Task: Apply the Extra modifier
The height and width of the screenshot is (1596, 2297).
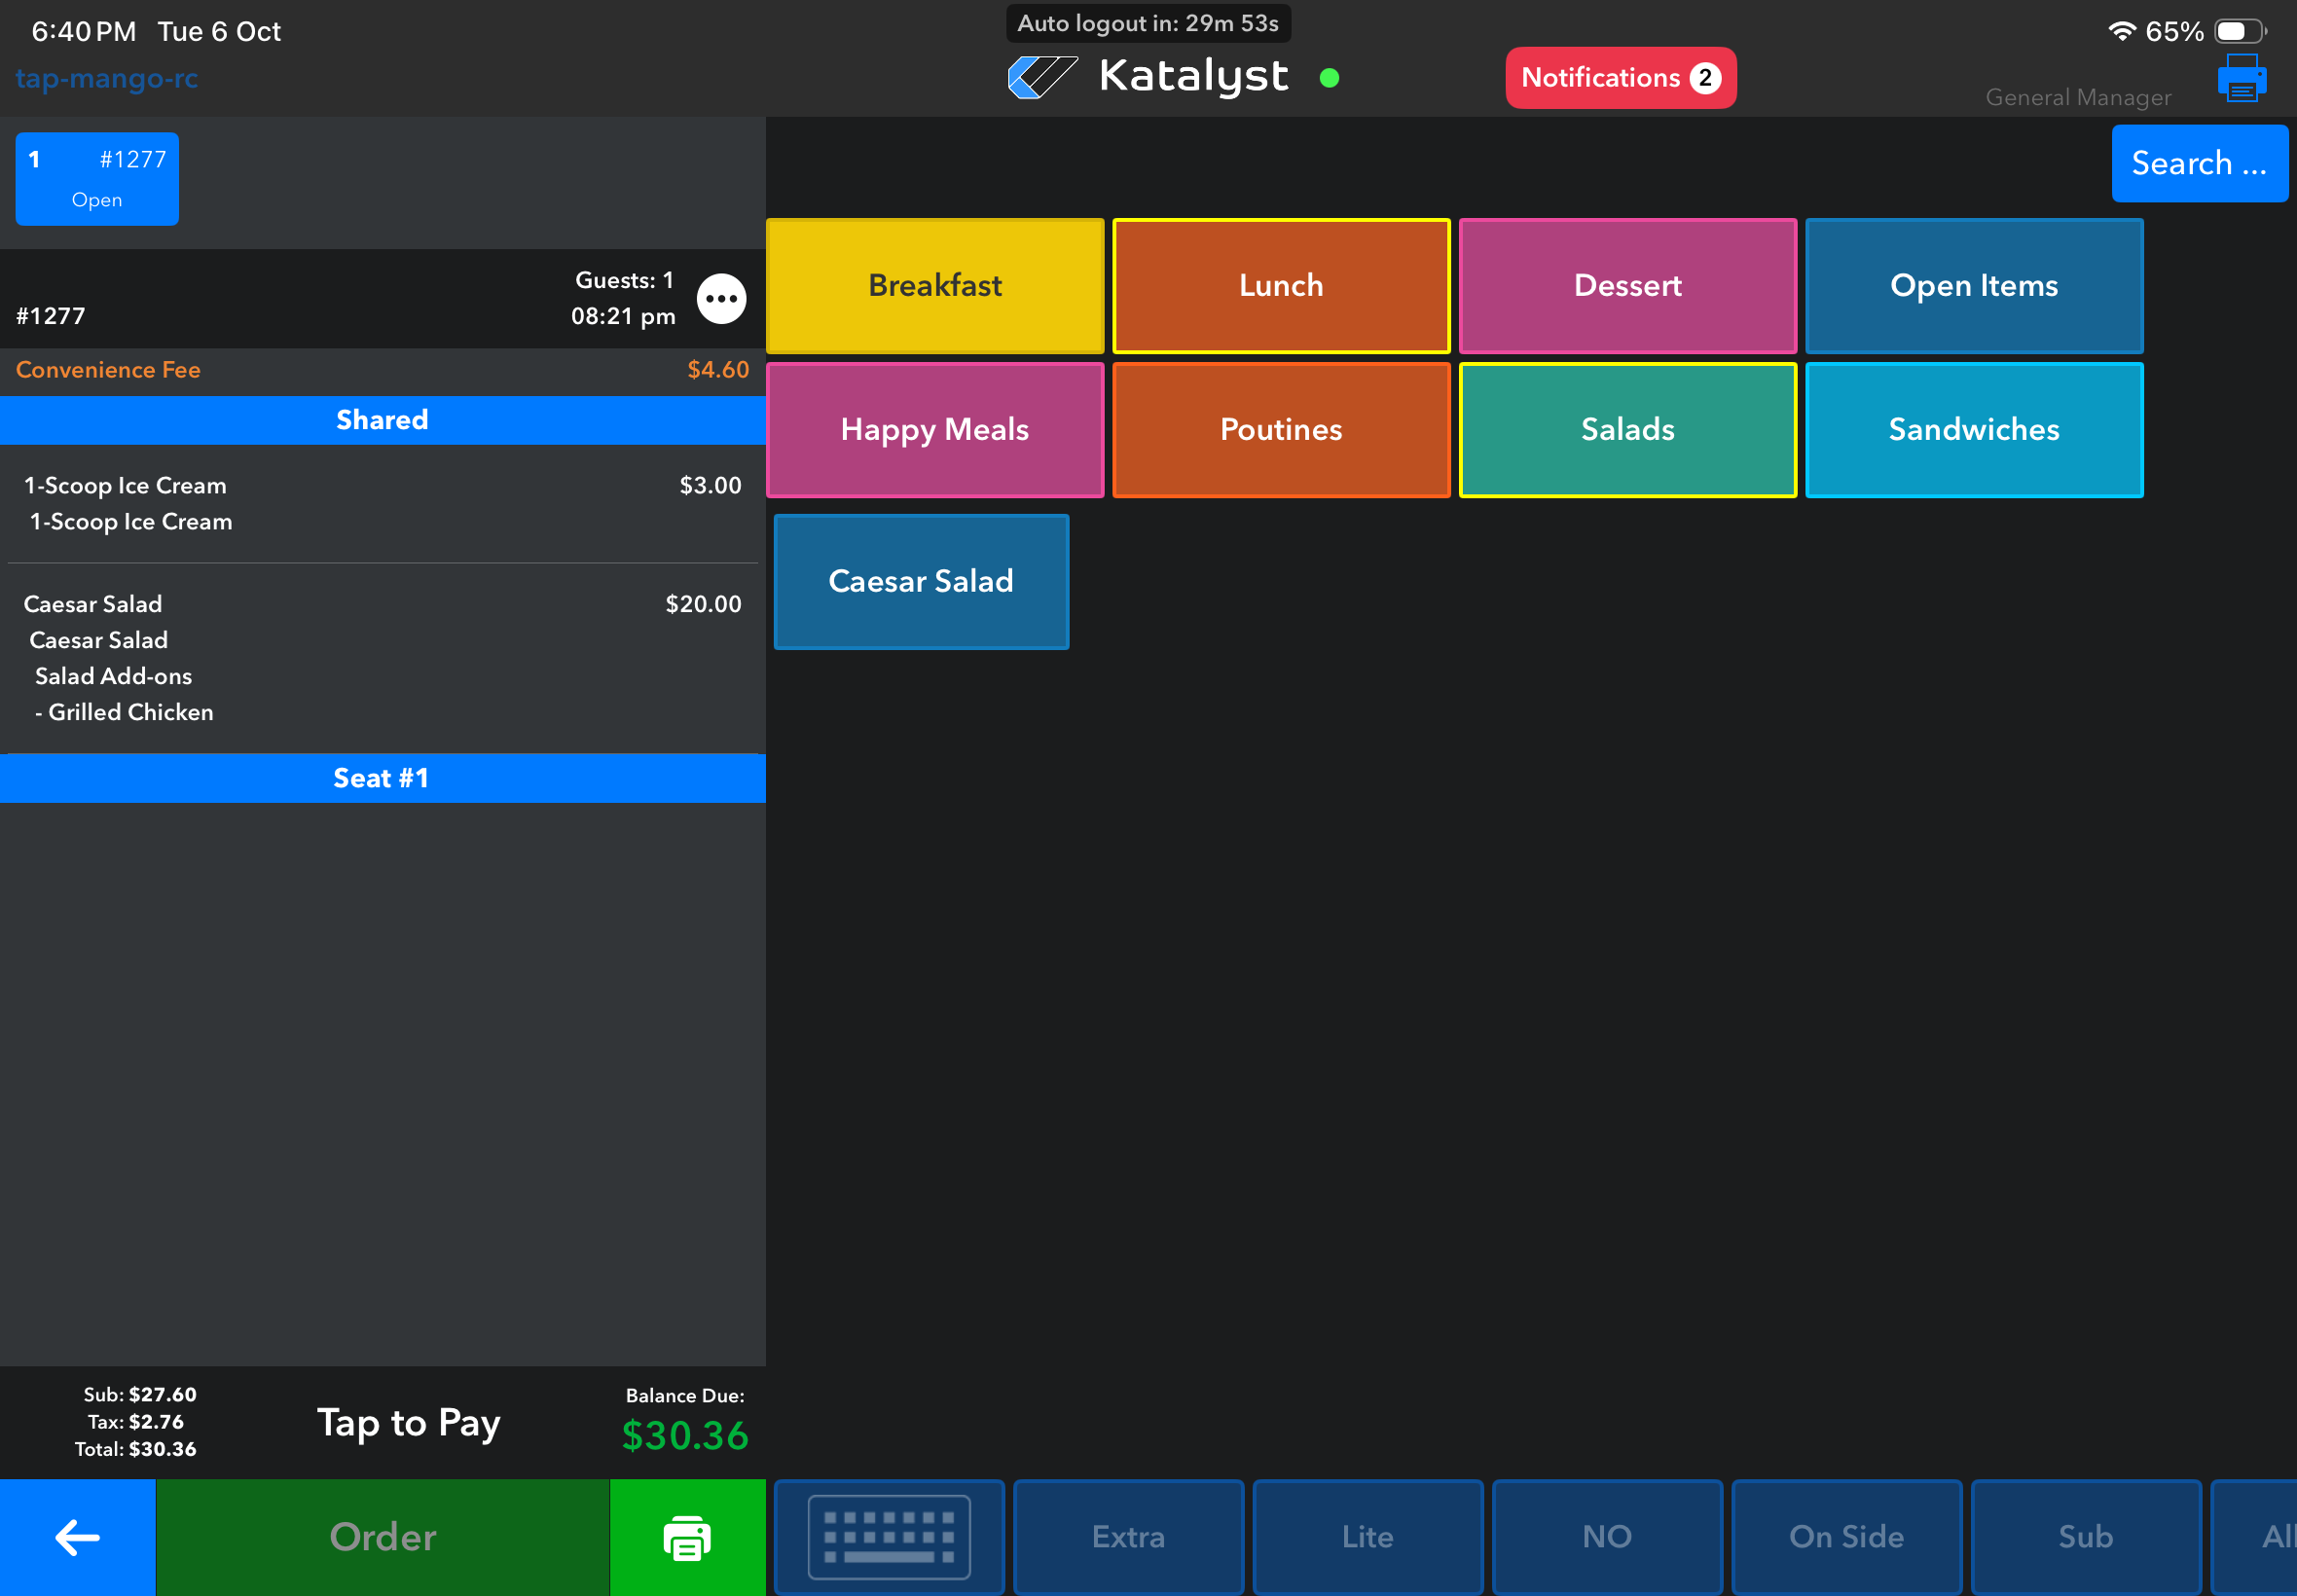Action: 1128,1537
